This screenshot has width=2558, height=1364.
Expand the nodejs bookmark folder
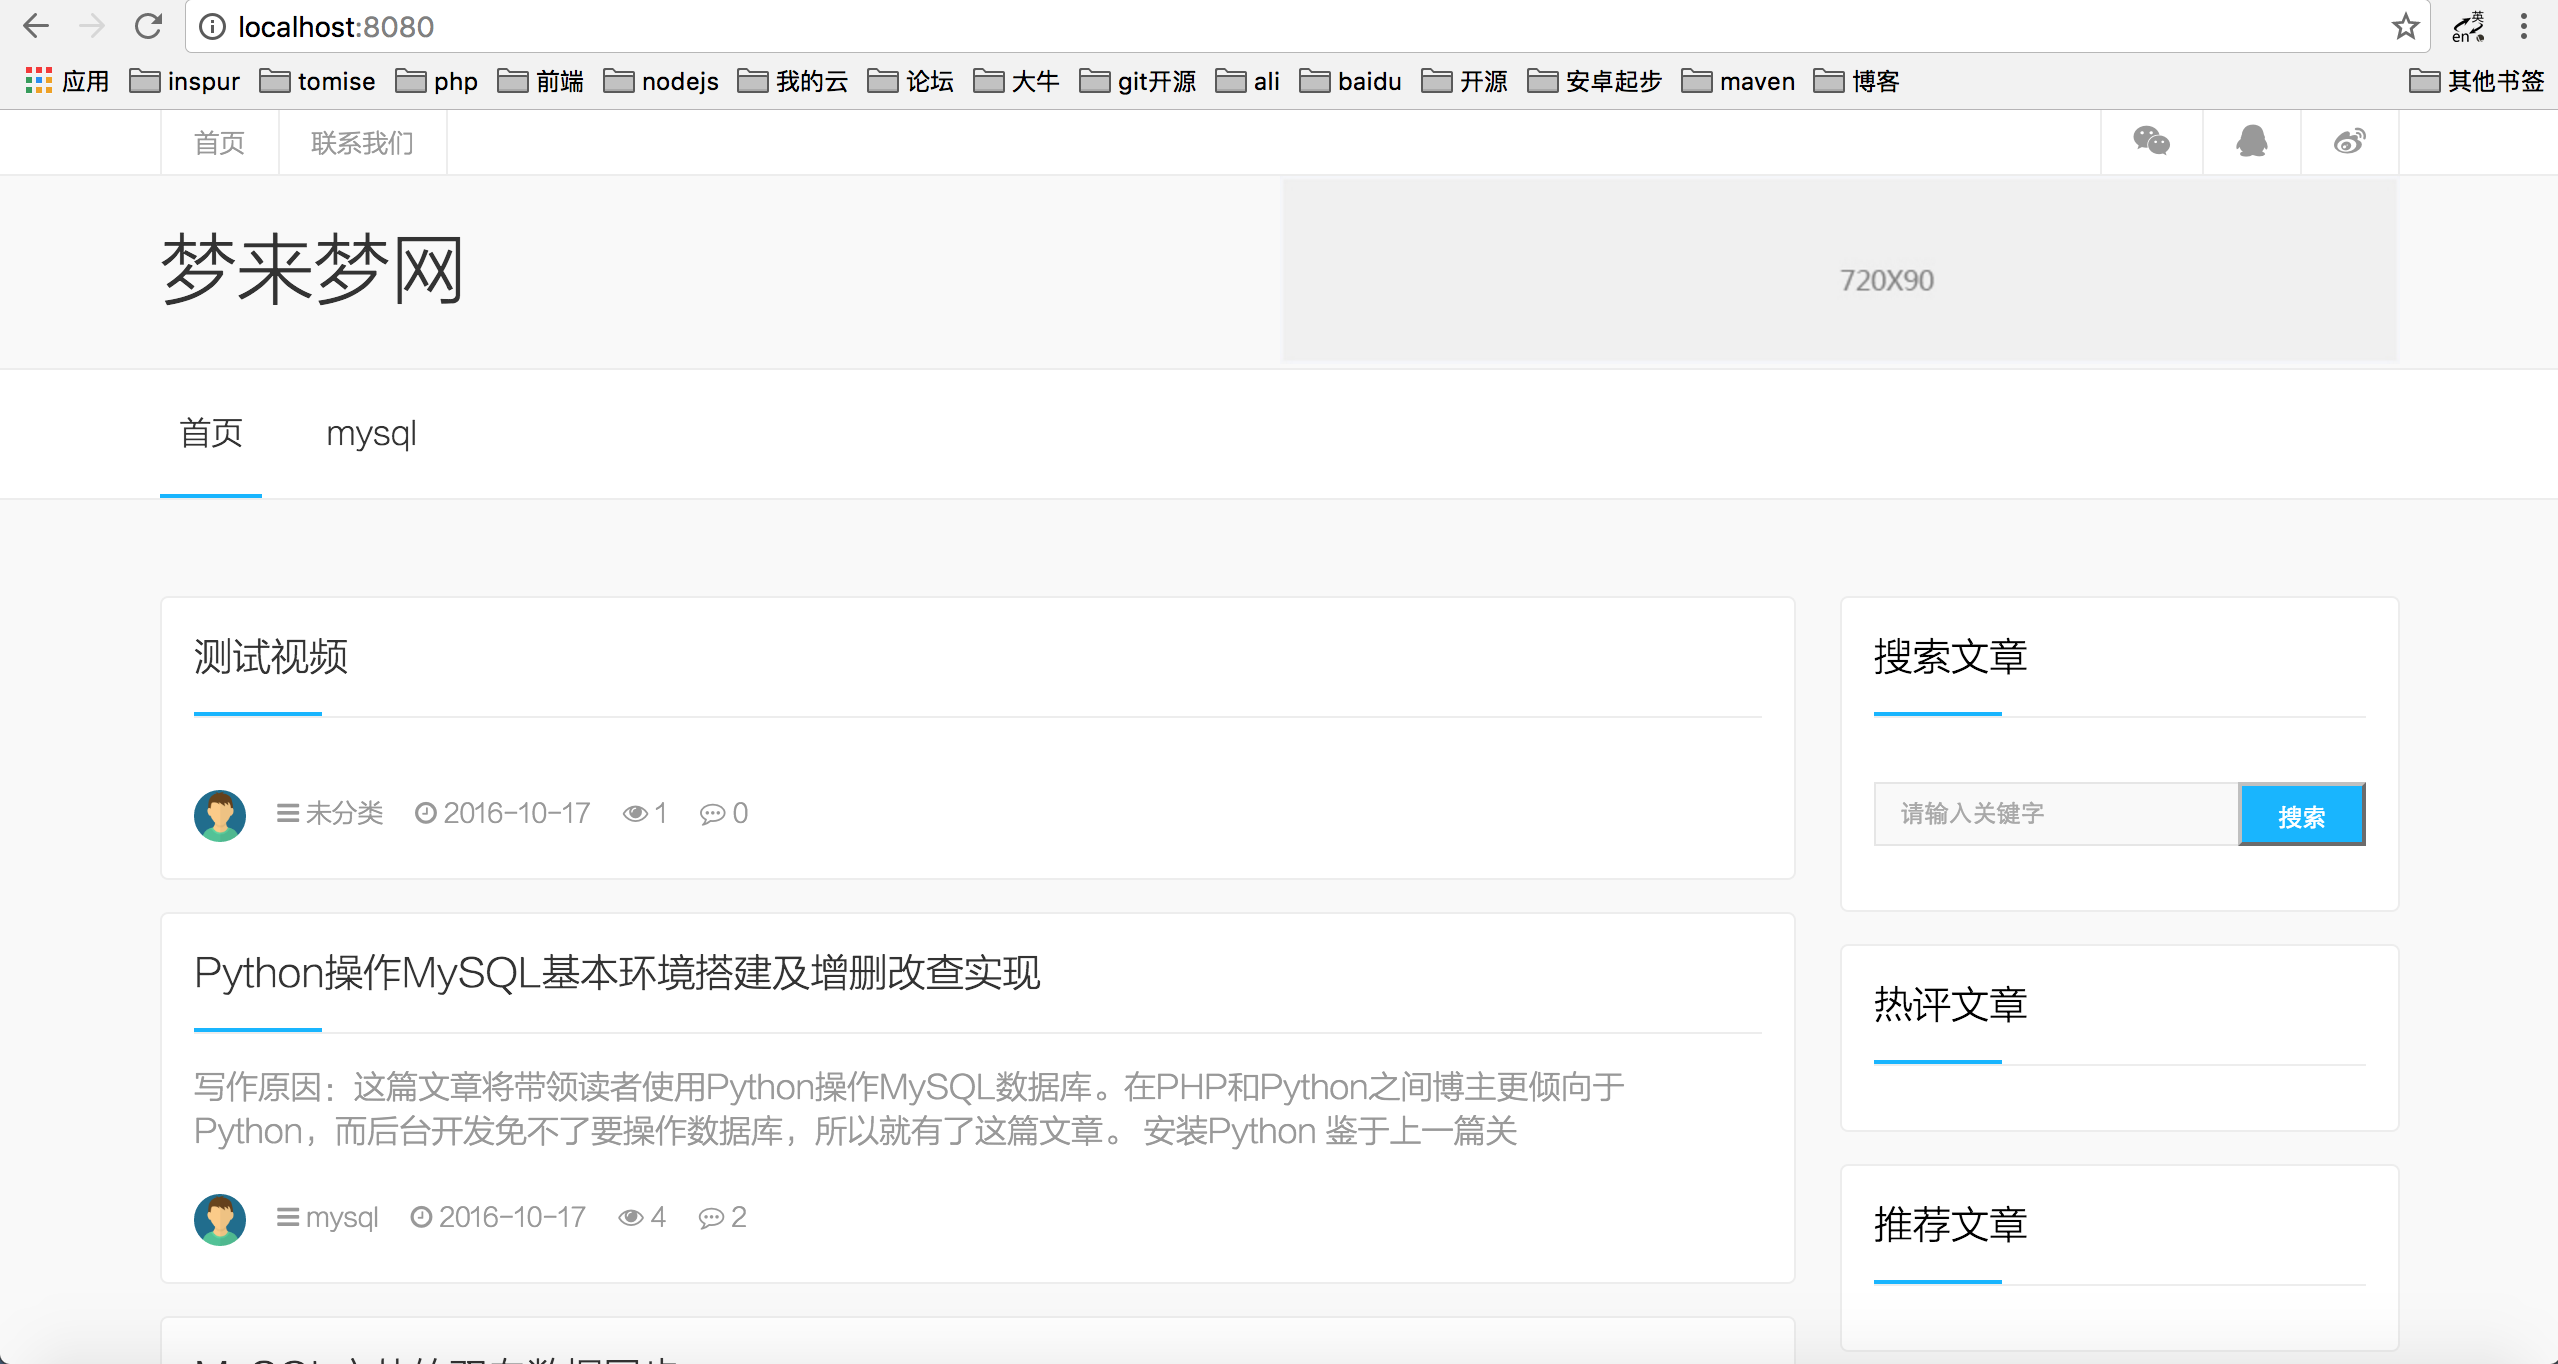[661, 81]
